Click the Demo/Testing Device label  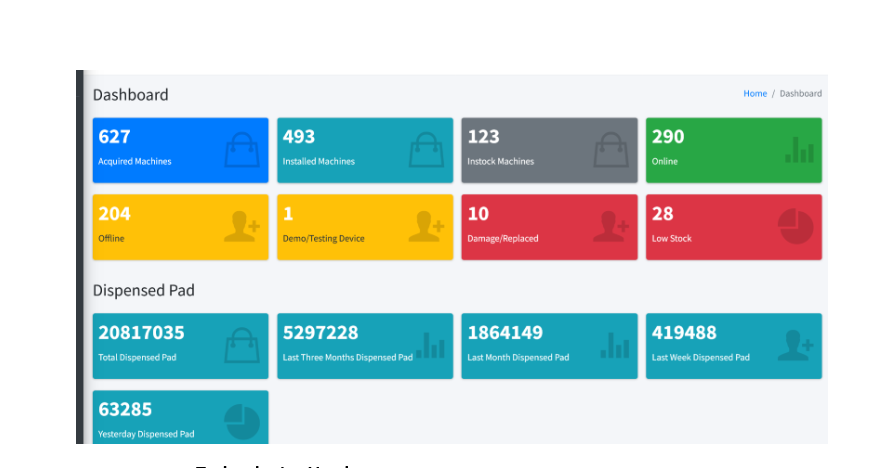(324, 239)
